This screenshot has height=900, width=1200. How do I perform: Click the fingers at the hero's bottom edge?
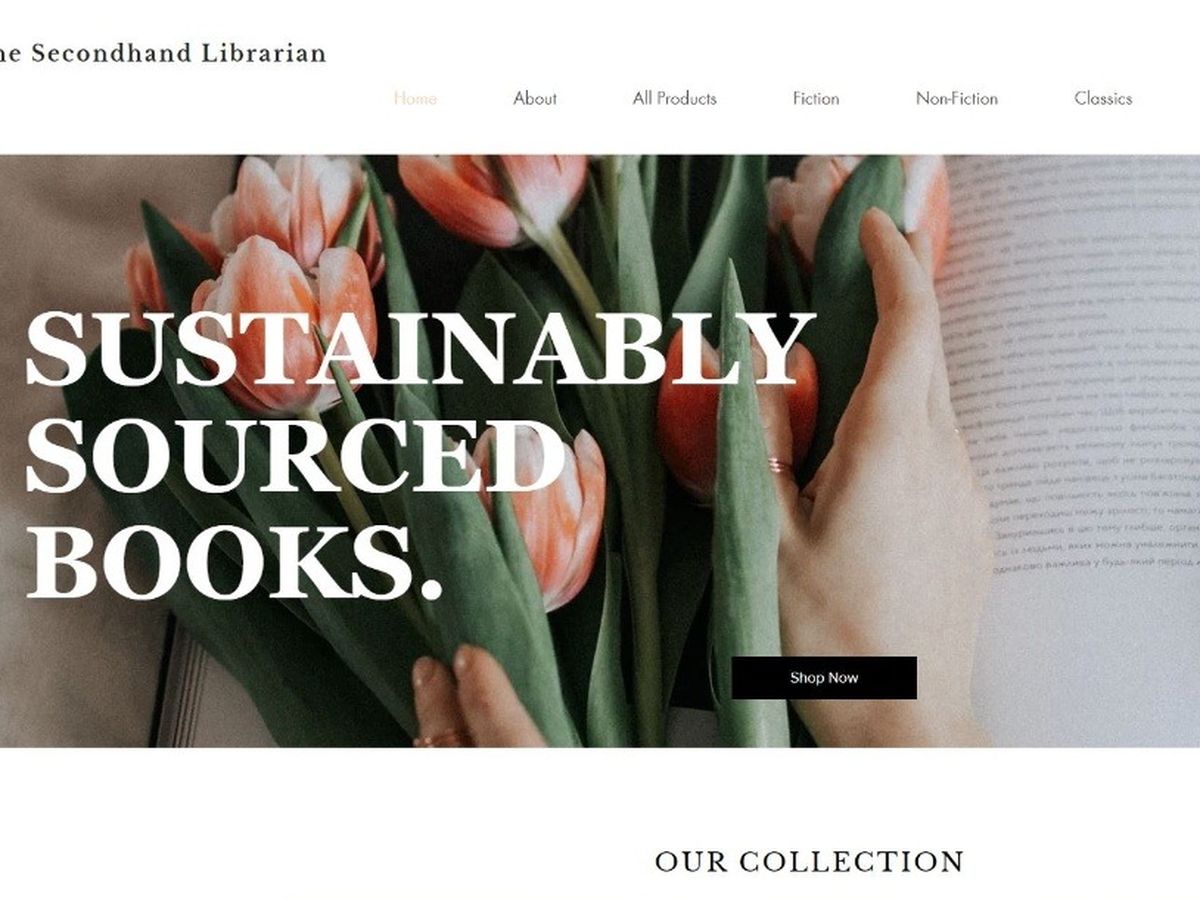click(475, 697)
